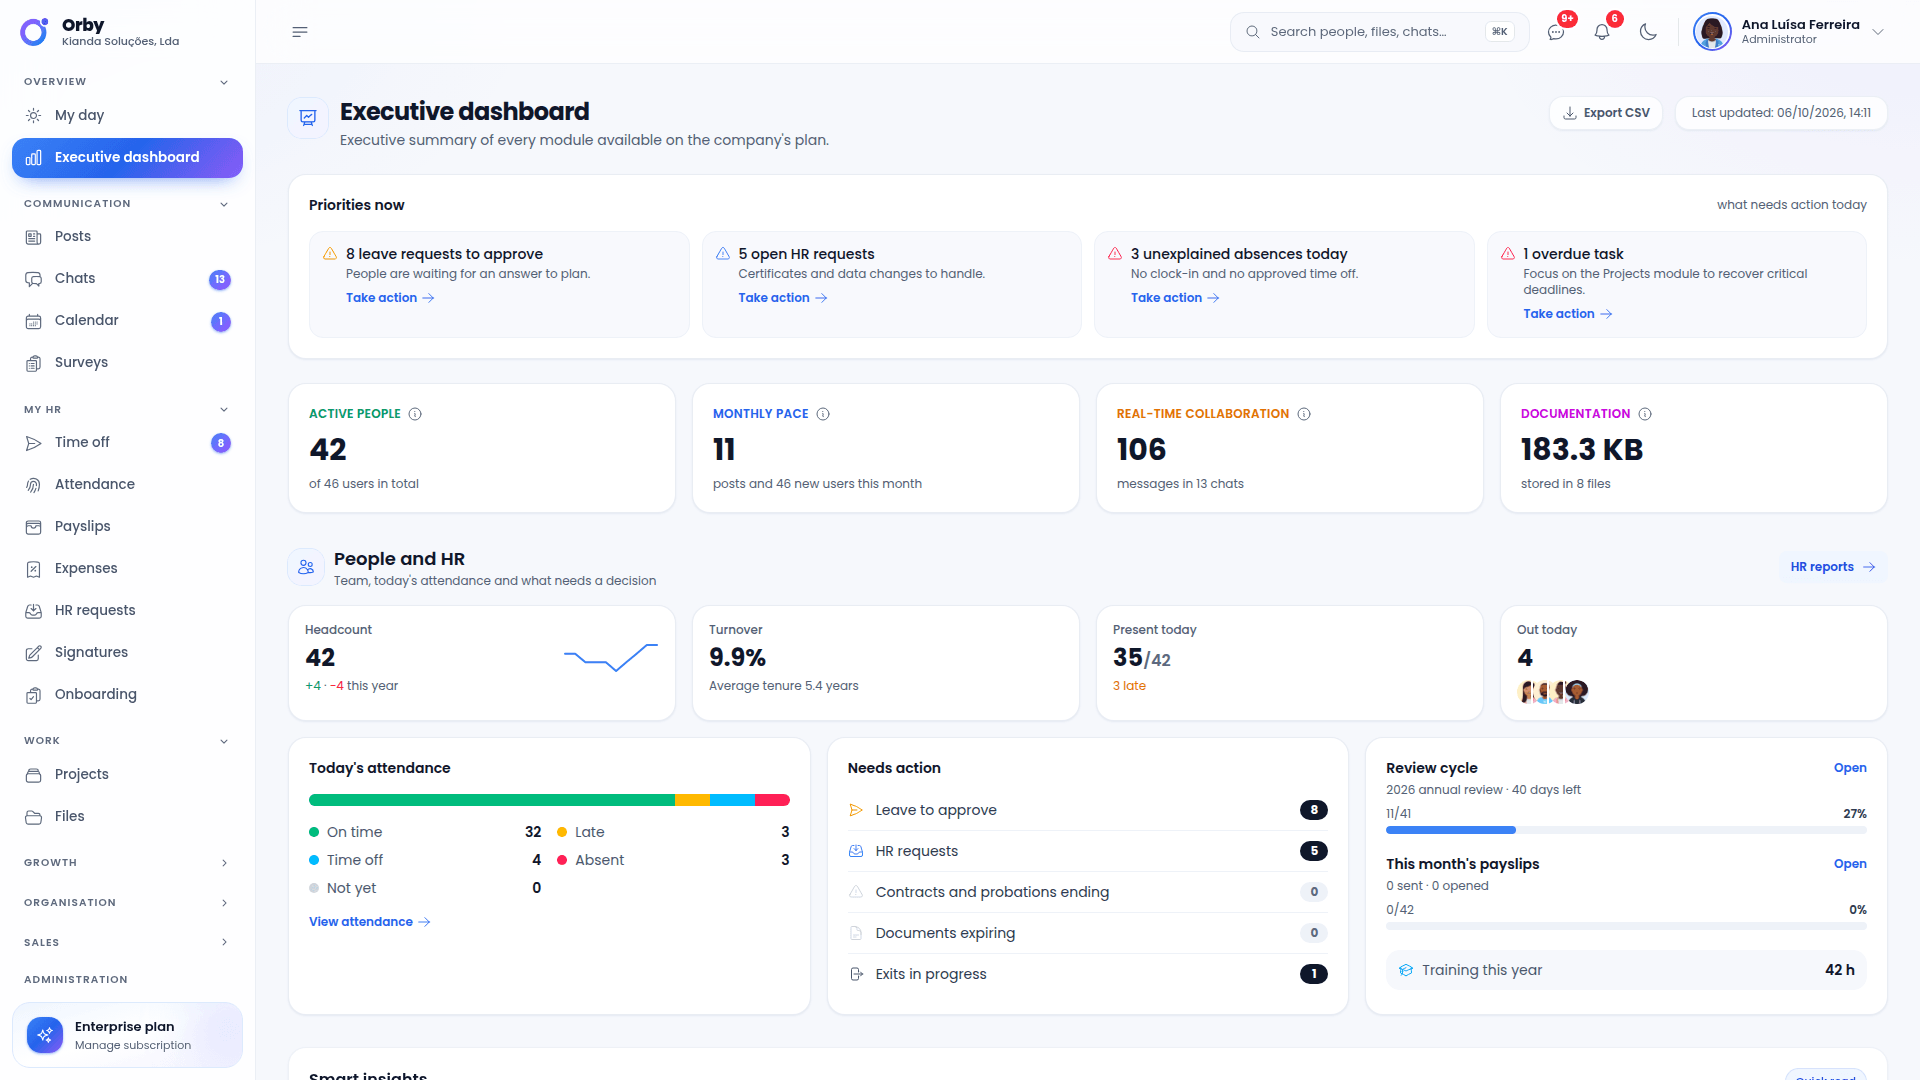
Task: Open My day in sidebar
Action: tap(127, 115)
